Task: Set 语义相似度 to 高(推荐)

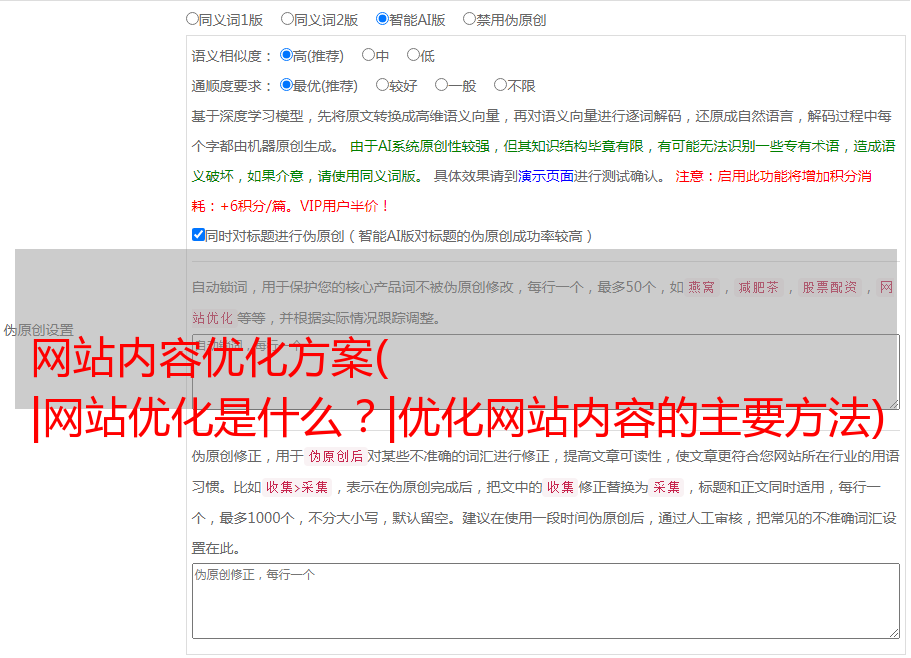Action: tap(286, 55)
